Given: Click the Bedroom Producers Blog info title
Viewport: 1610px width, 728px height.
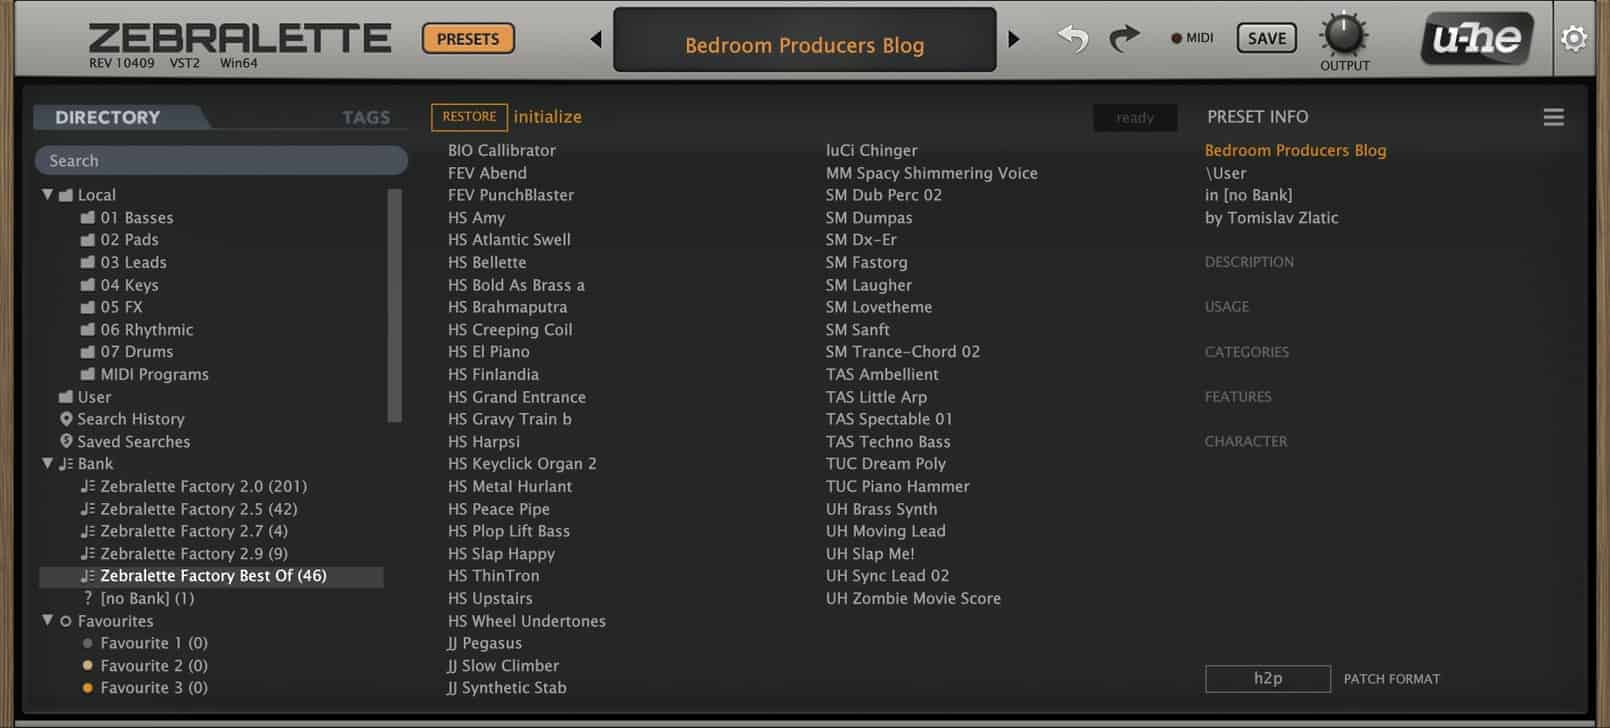Looking at the screenshot, I should coord(1295,150).
